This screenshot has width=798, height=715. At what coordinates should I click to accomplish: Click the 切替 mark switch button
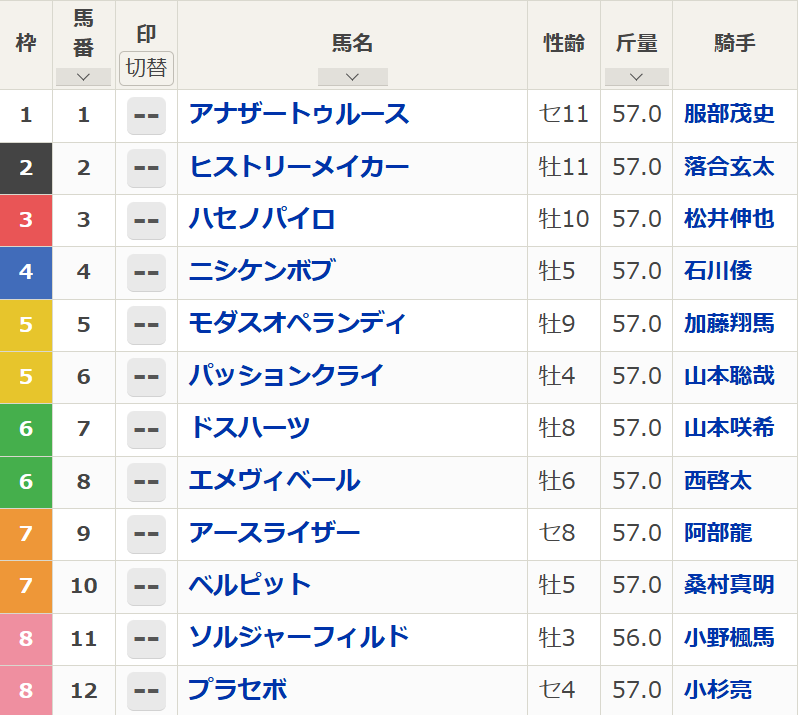[x=146, y=68]
